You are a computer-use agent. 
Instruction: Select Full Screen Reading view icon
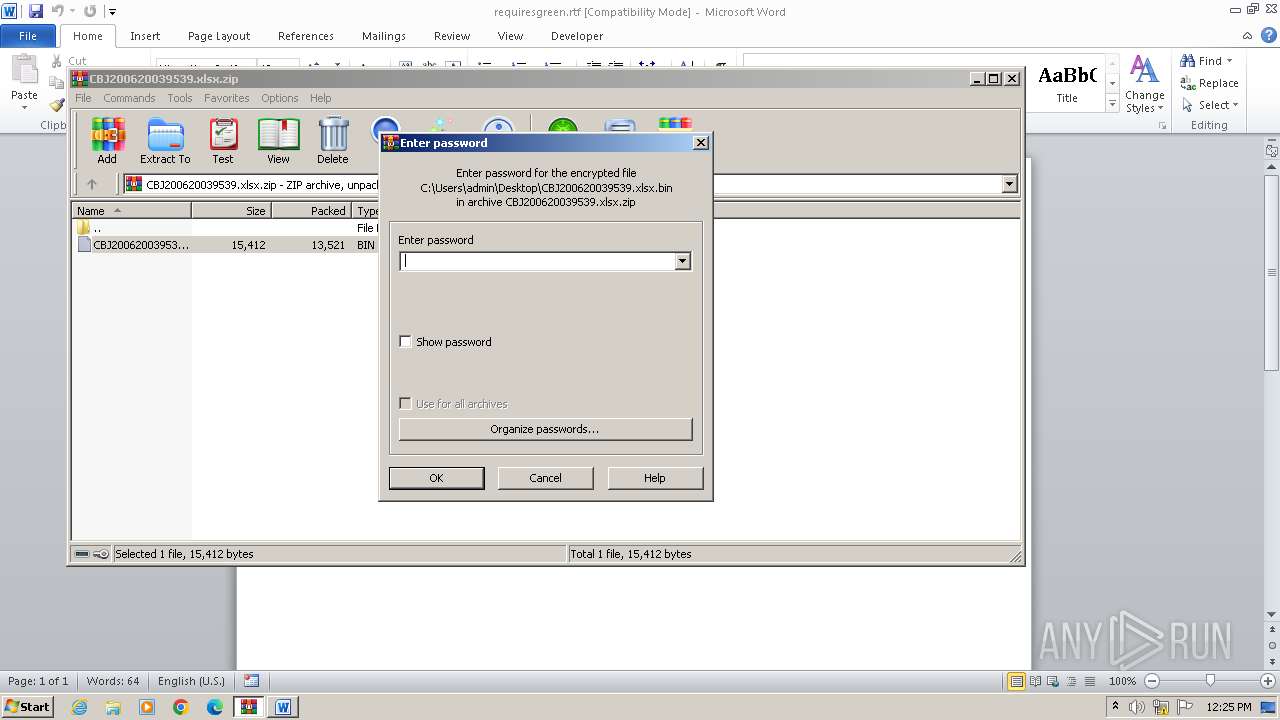pos(1034,681)
